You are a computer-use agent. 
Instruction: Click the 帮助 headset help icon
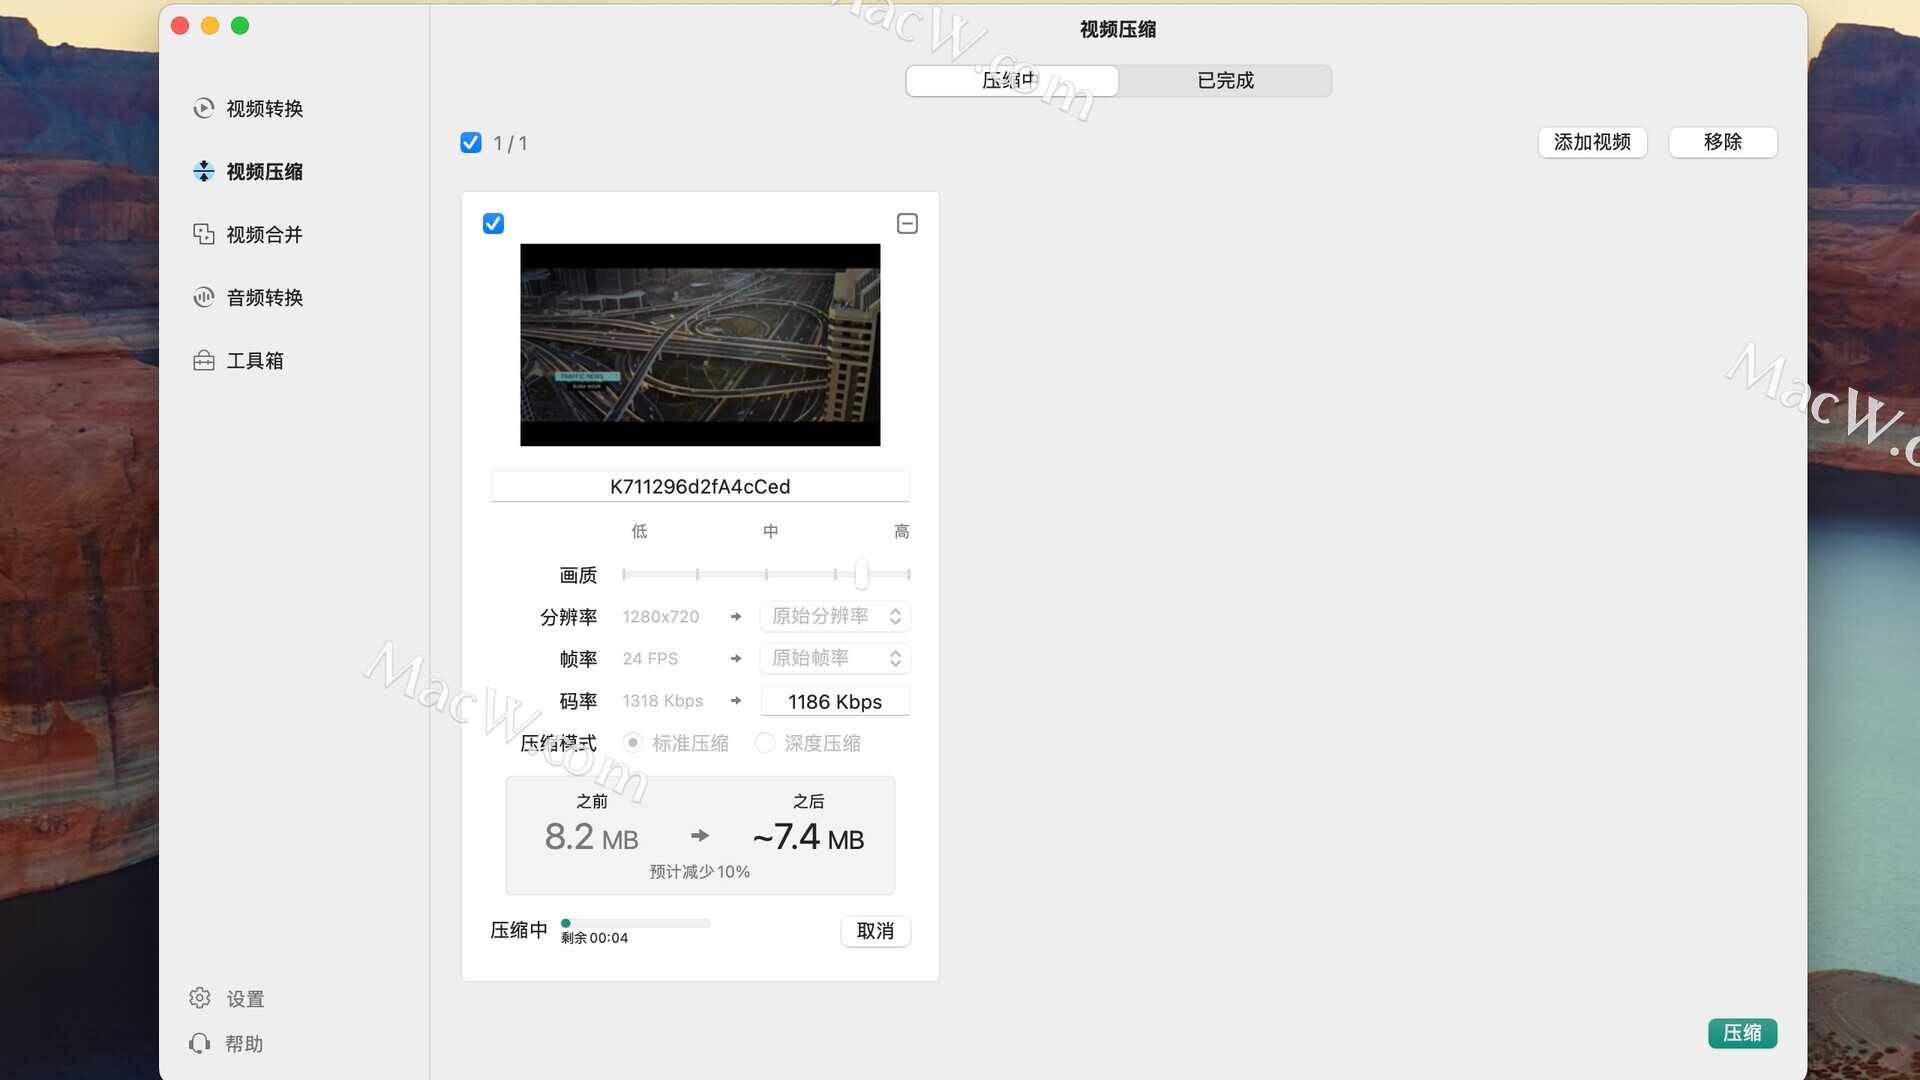click(x=200, y=1043)
